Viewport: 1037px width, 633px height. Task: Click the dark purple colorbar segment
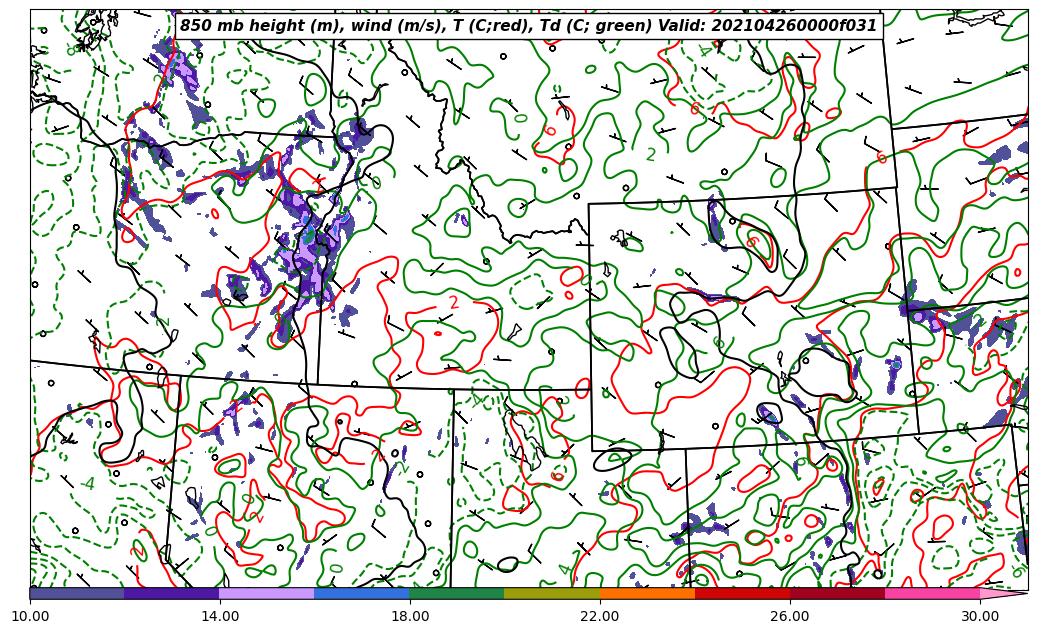pos(171,594)
